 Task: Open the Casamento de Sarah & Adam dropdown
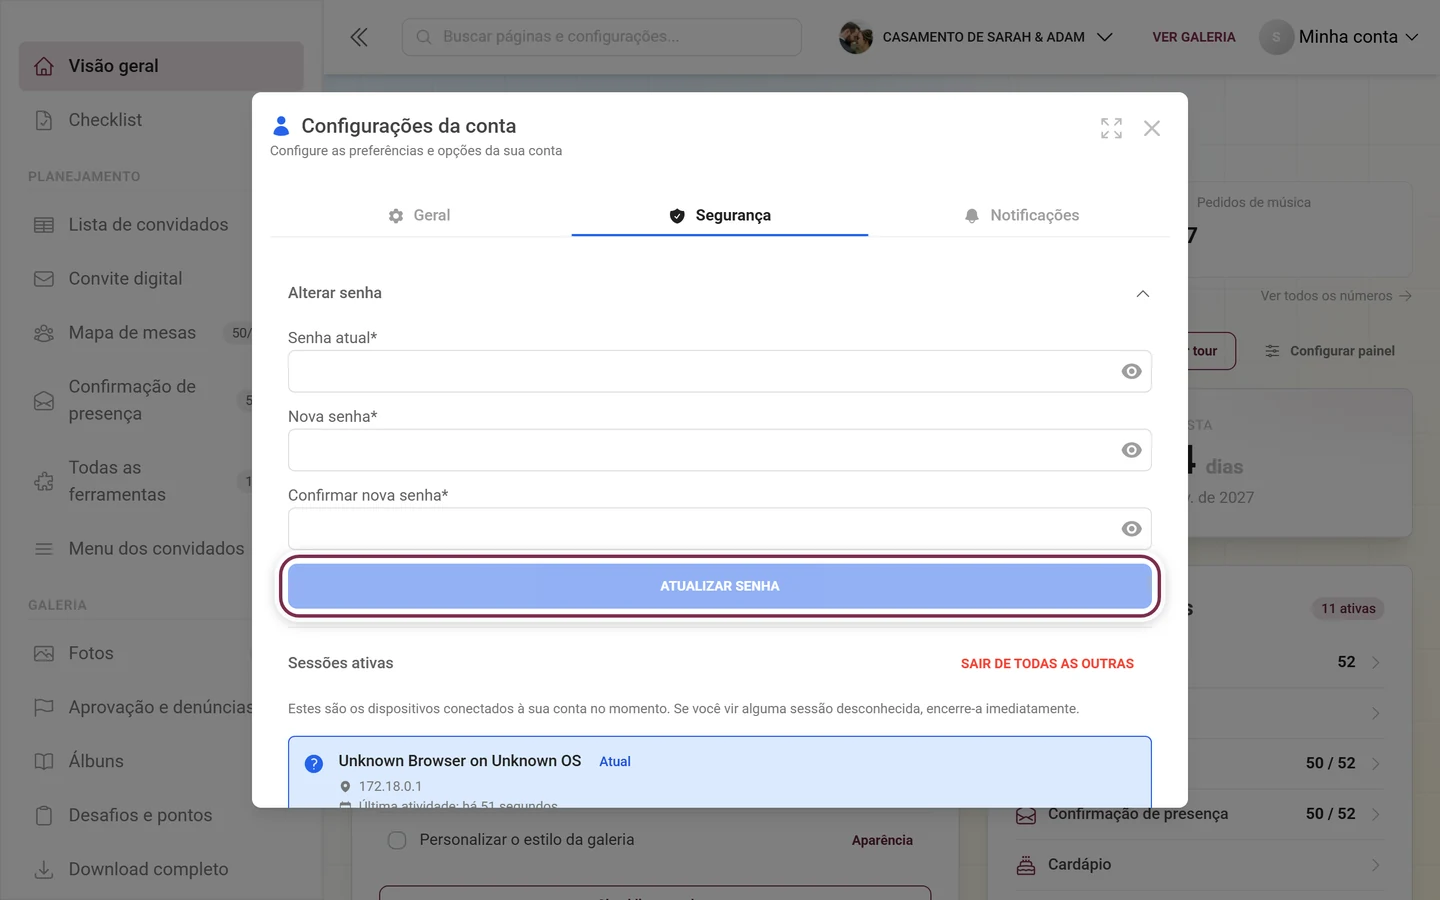pos(976,37)
